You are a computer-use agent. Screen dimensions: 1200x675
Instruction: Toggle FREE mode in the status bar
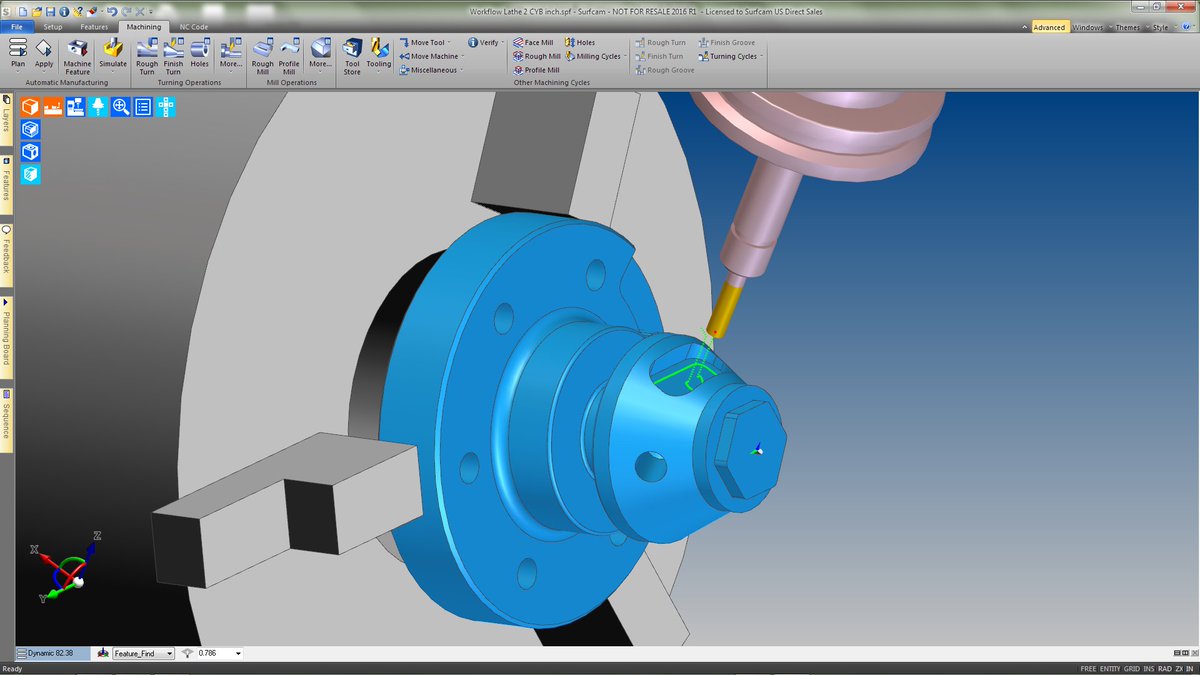pos(1088,668)
